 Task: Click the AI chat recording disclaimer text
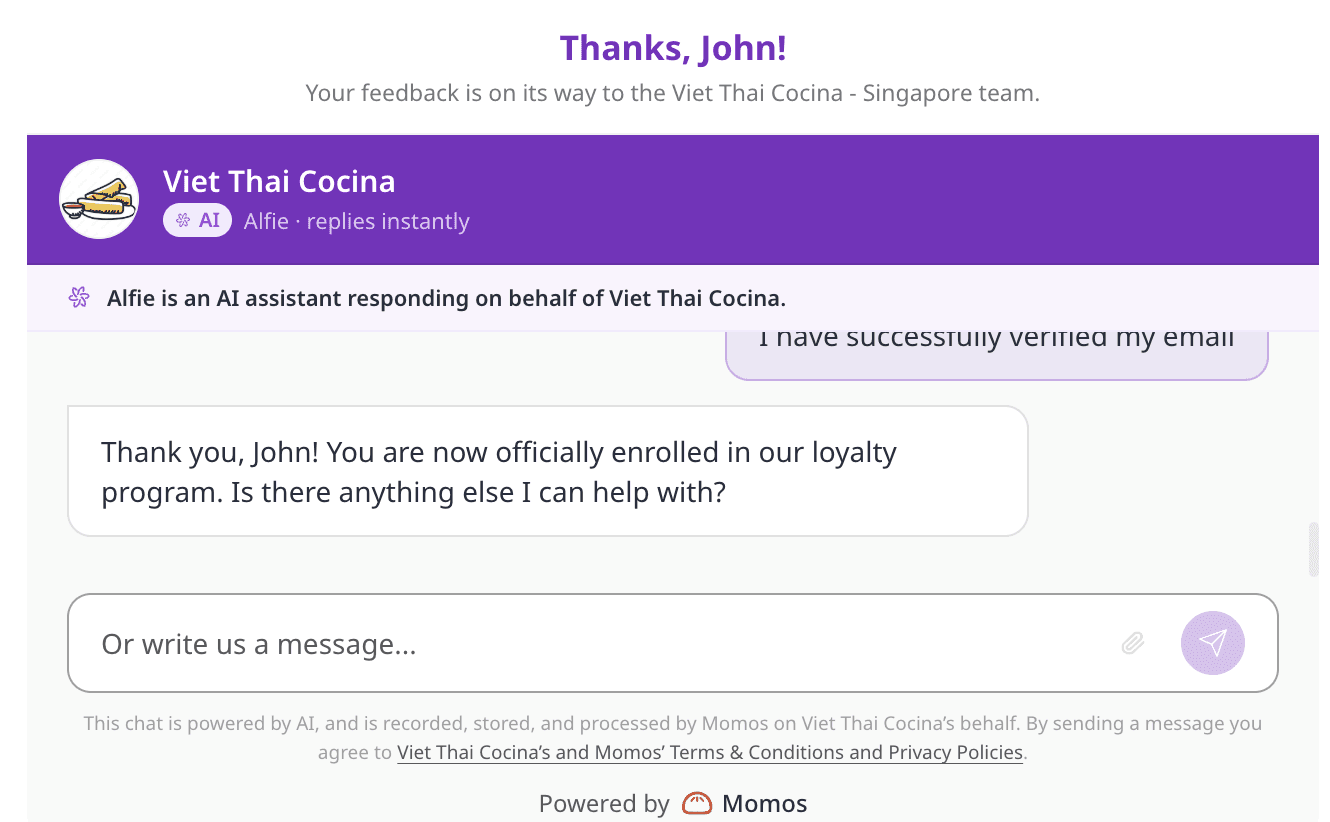673,737
